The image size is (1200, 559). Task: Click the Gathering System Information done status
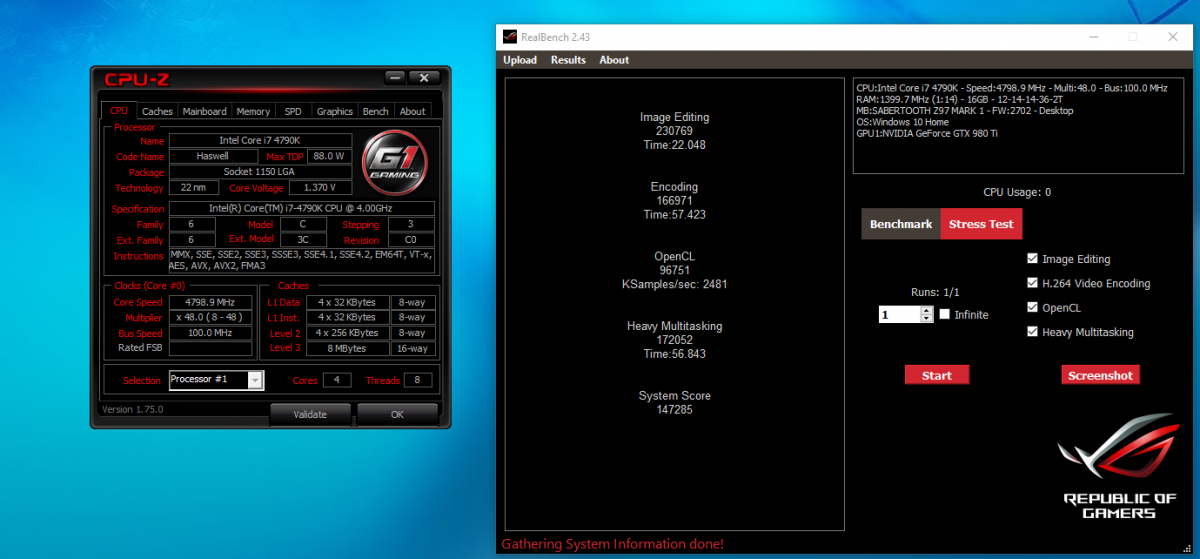[612, 545]
